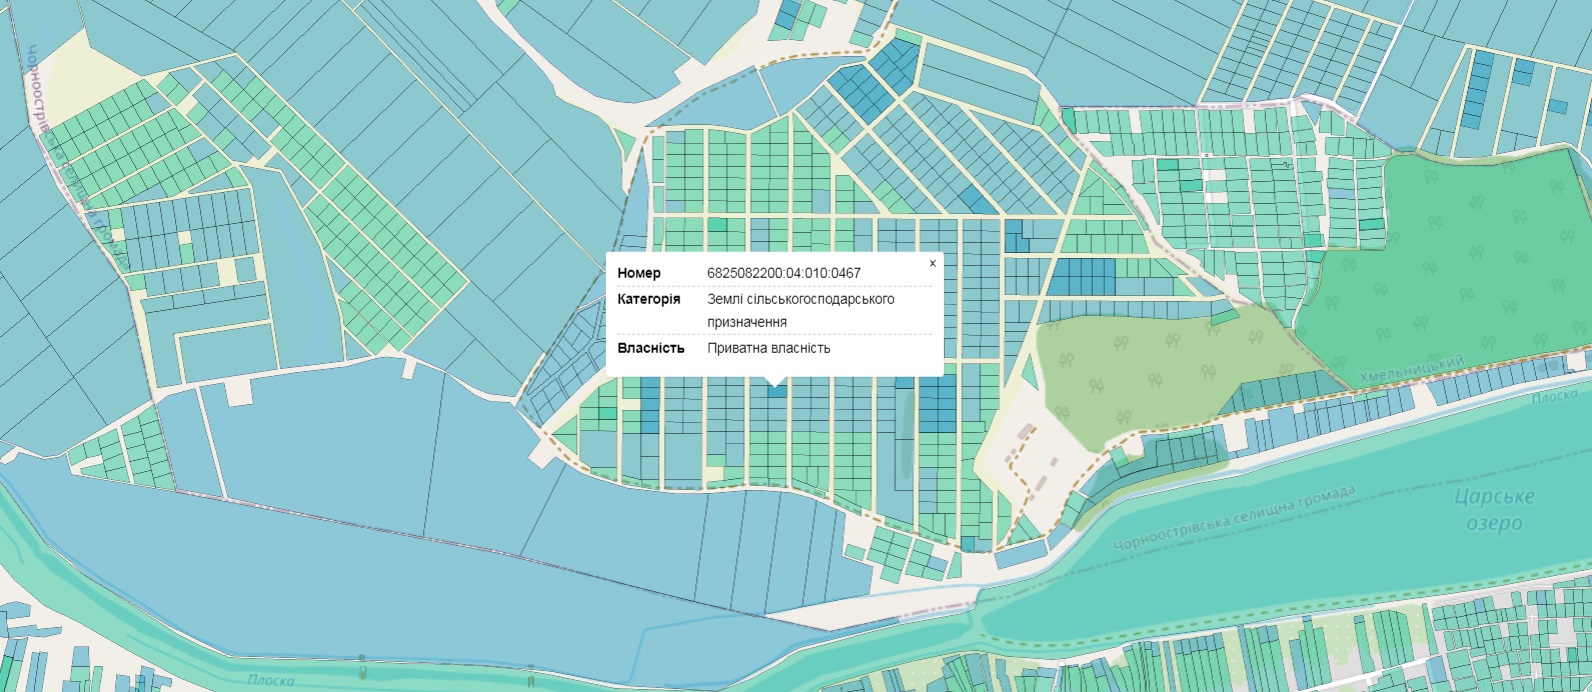The height and width of the screenshot is (692, 1592).
Task: Click the Категорія field label
Action: pyautogui.click(x=648, y=299)
